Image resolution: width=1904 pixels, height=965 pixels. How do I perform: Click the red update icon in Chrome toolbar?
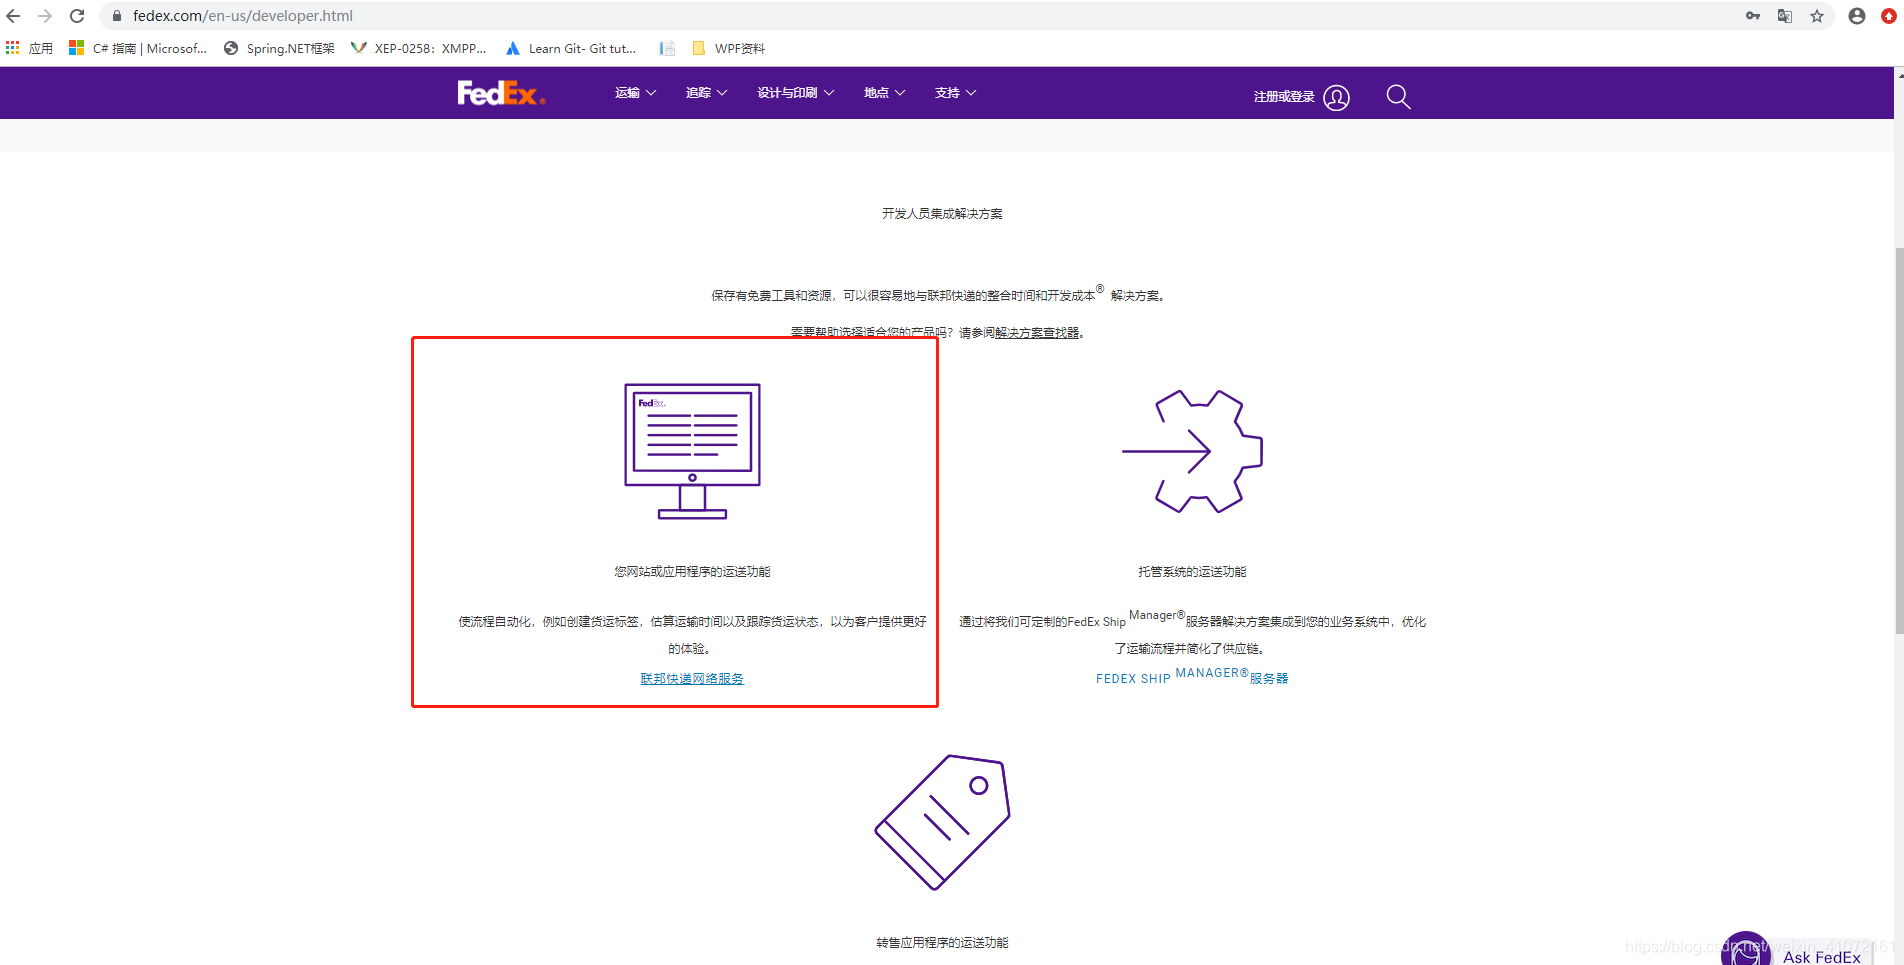click(1889, 16)
